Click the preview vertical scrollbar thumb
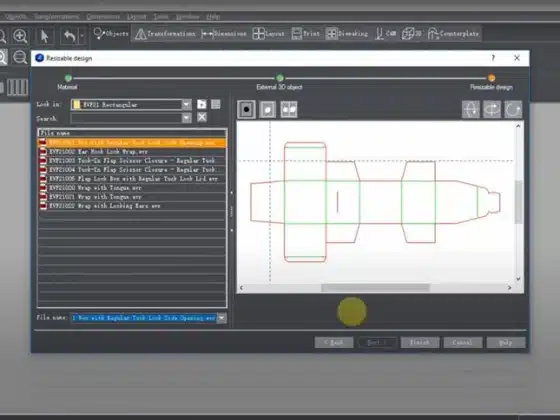This screenshot has height=420, width=560. [518, 202]
